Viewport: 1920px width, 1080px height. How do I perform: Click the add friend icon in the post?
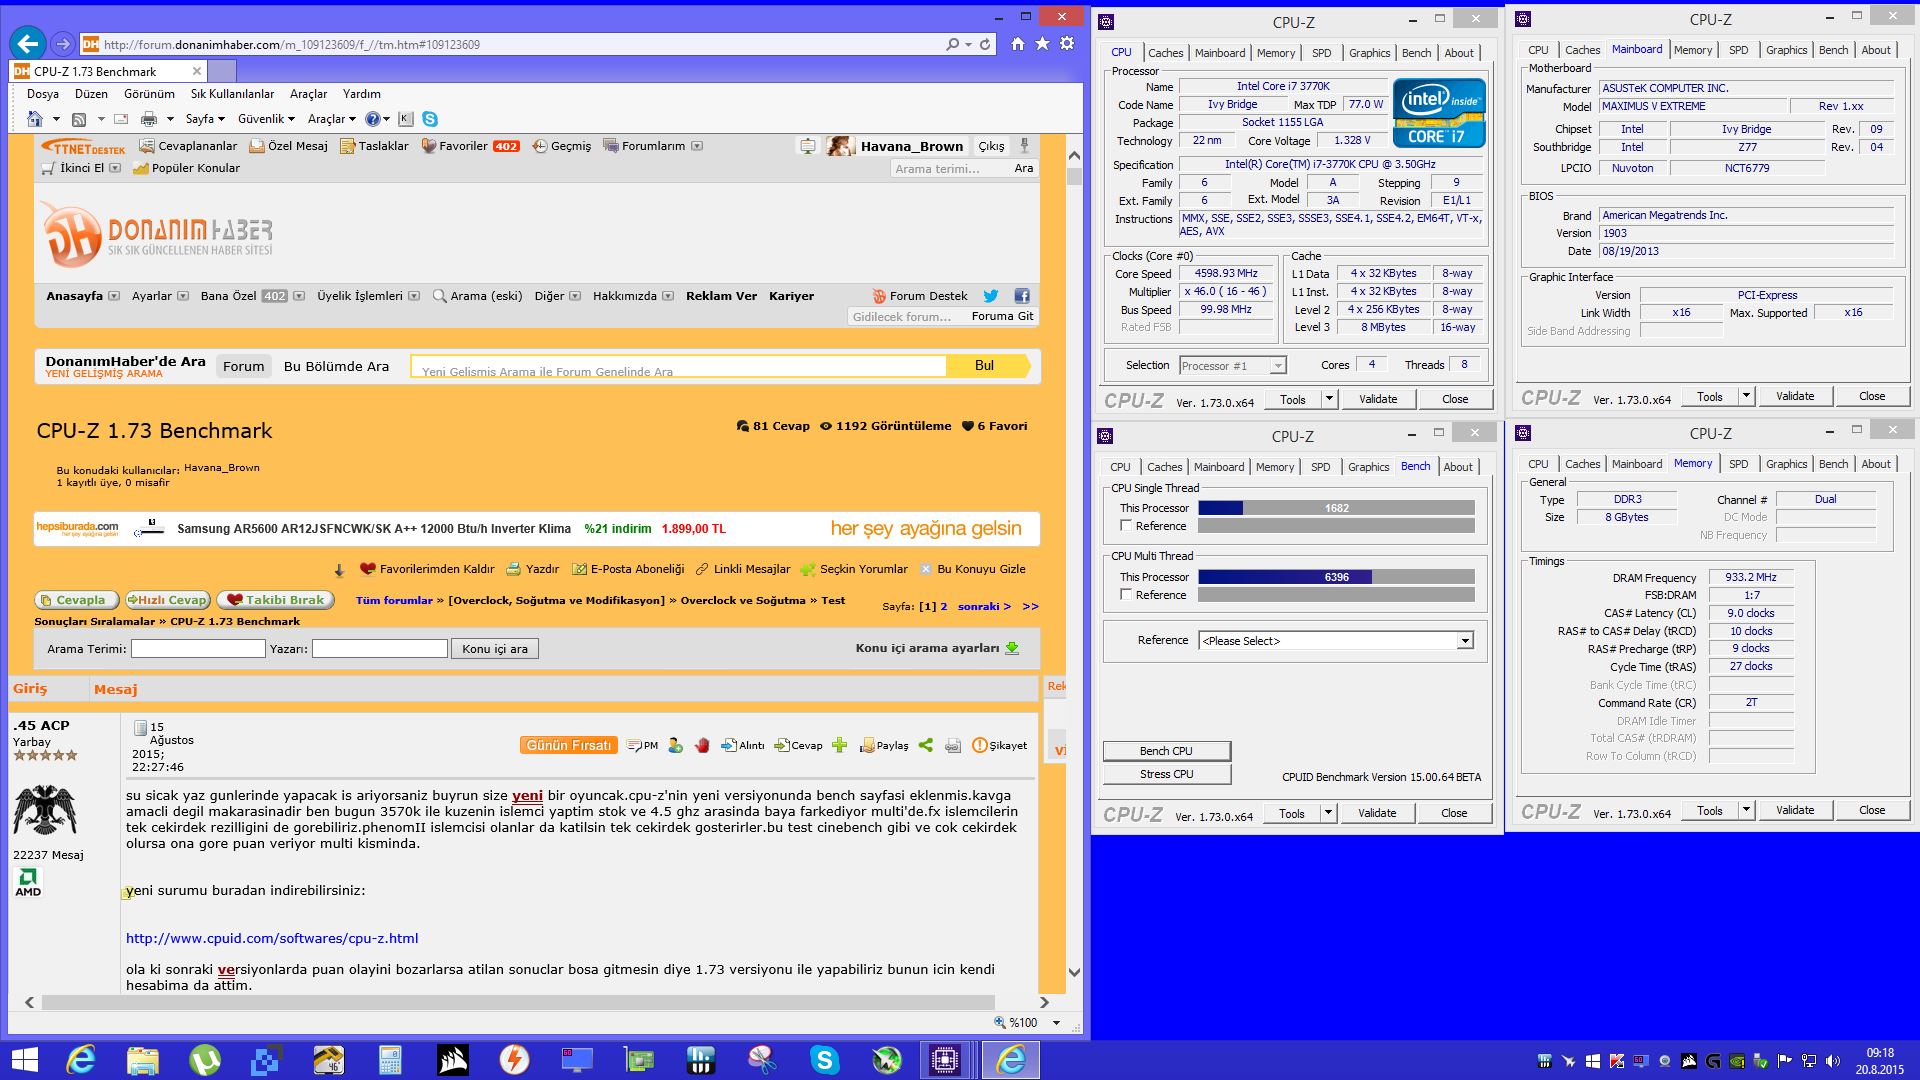pyautogui.click(x=675, y=745)
